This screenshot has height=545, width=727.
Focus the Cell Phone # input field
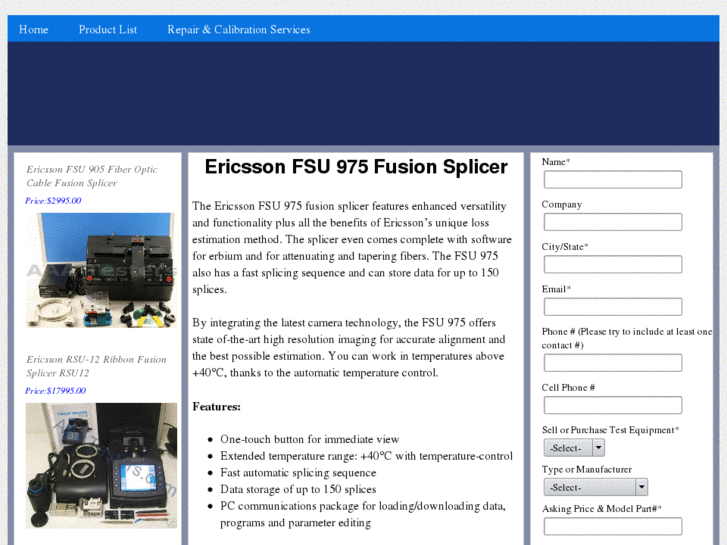click(x=612, y=405)
